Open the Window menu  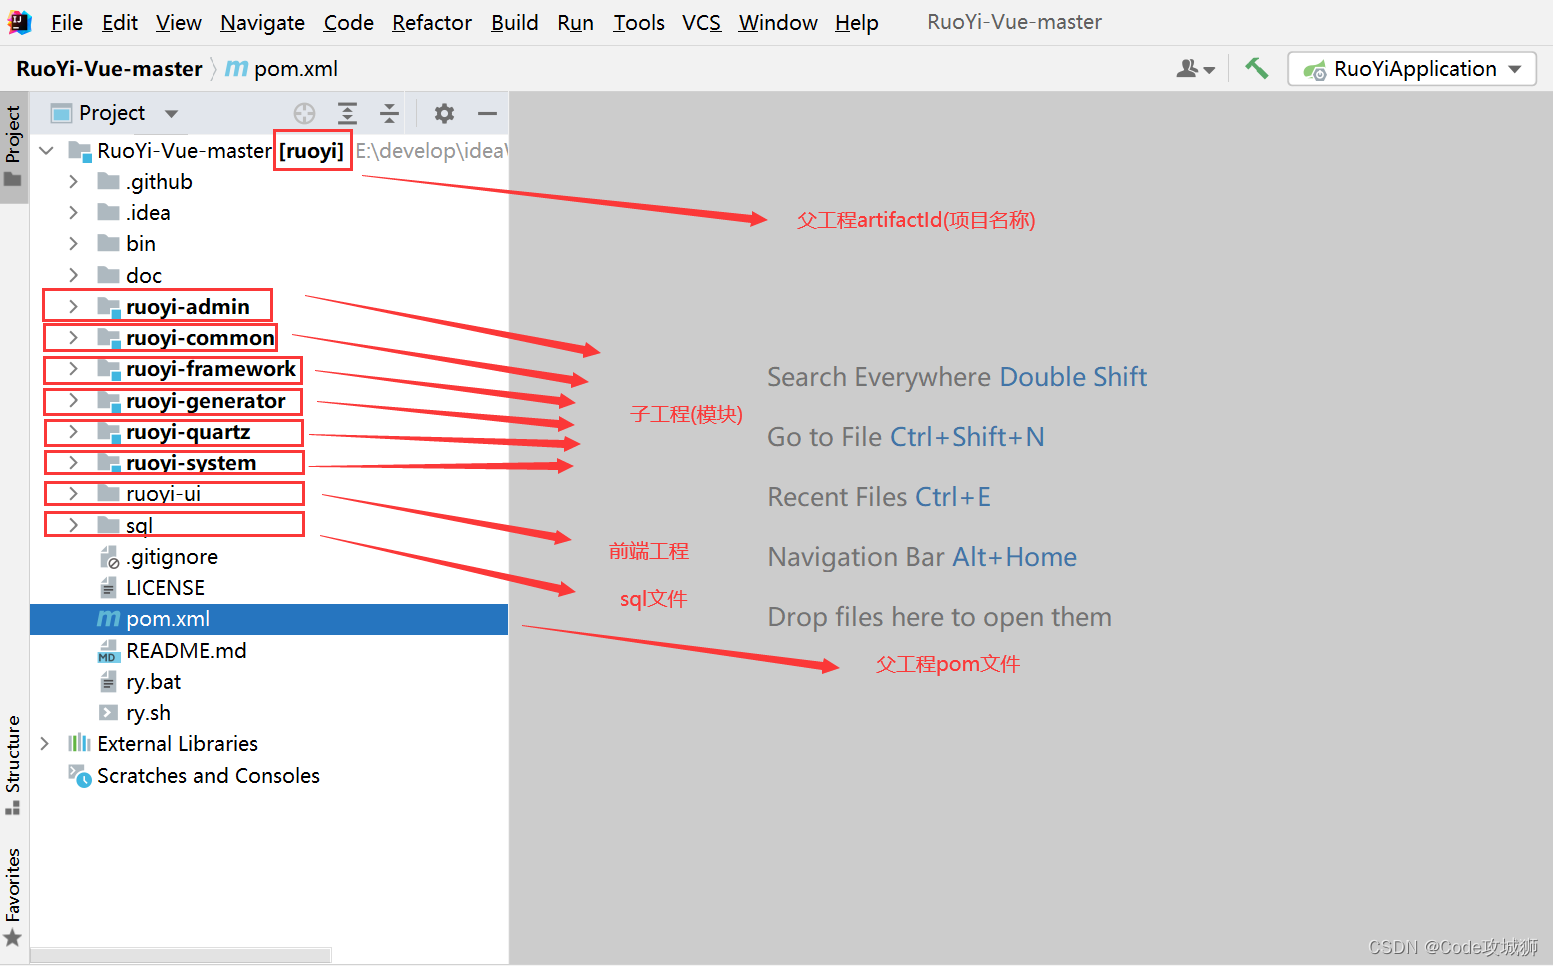pos(778,22)
